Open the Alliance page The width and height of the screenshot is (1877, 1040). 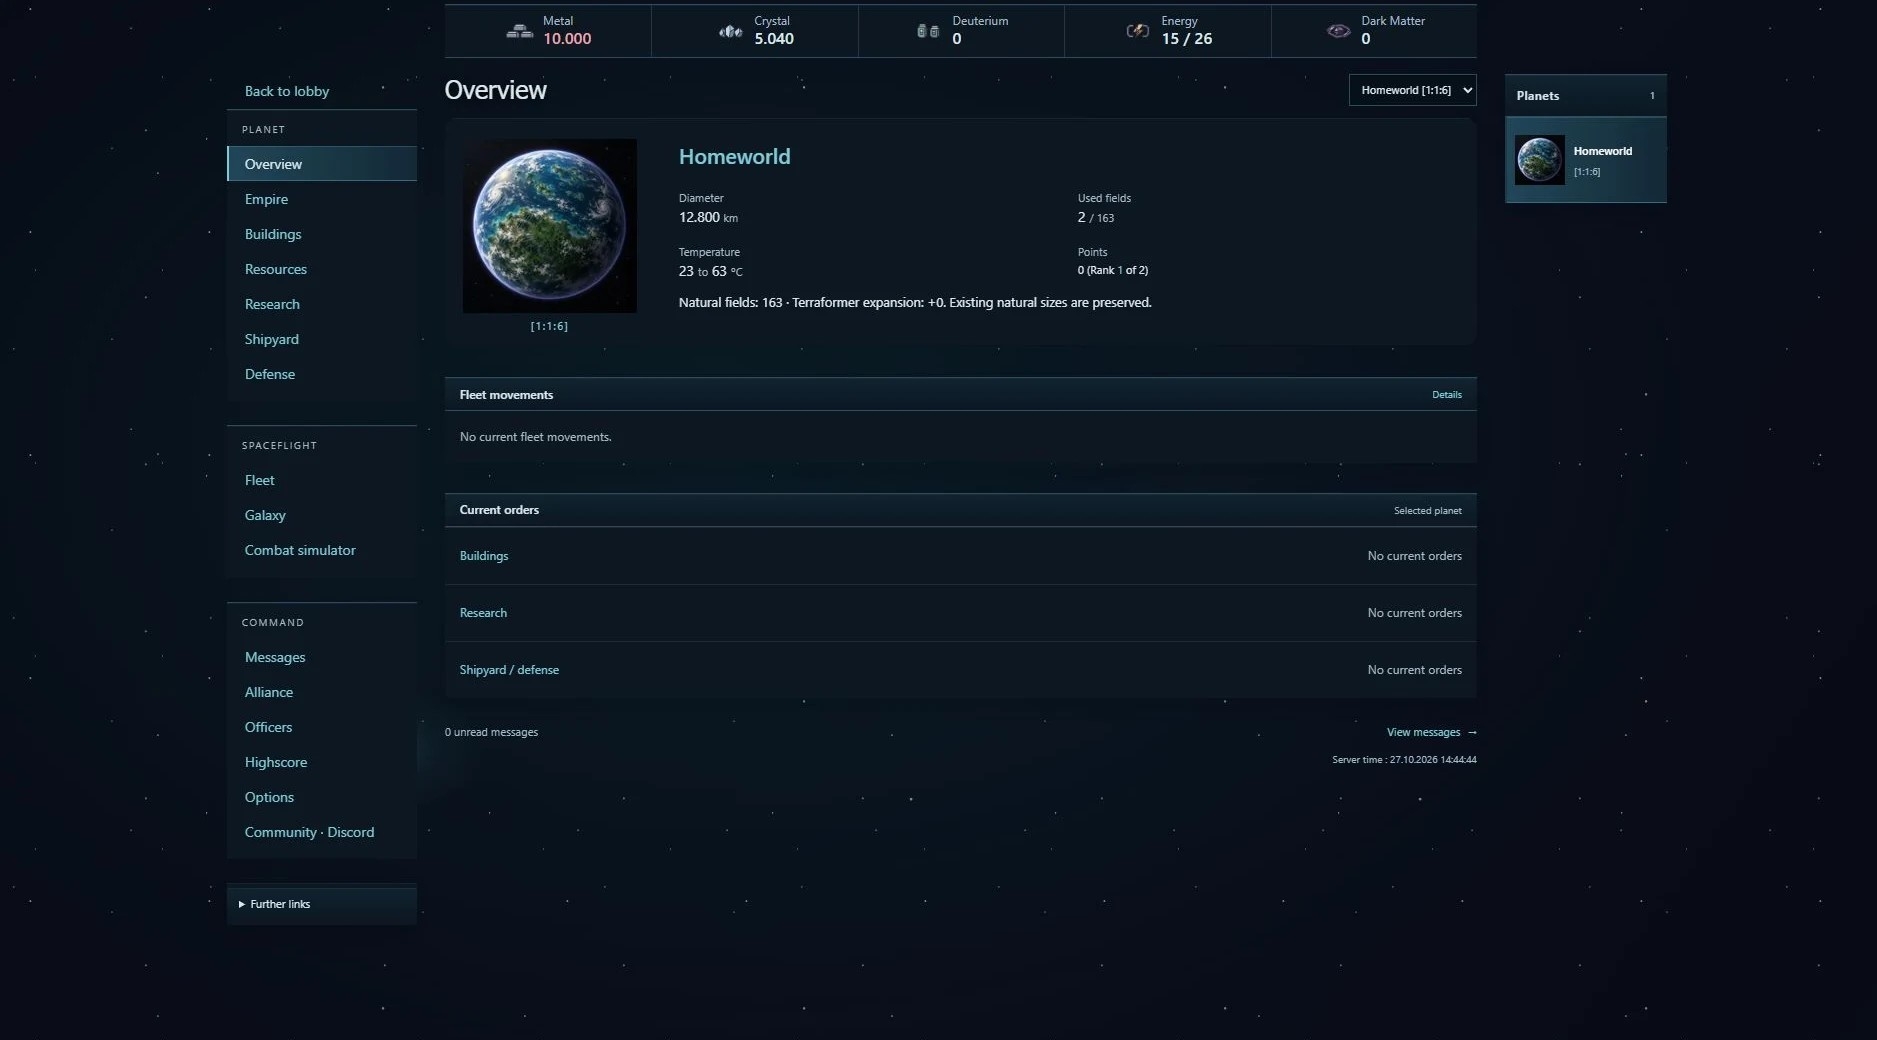[x=322, y=692]
